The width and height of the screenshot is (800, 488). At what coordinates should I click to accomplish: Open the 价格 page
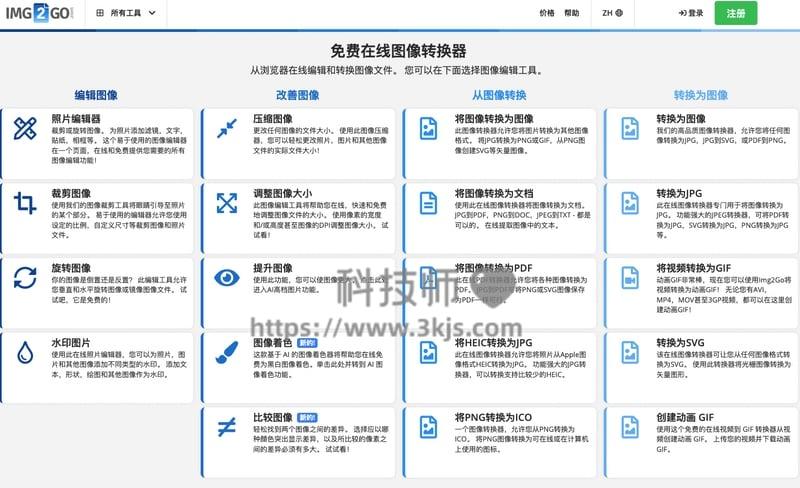(546, 13)
